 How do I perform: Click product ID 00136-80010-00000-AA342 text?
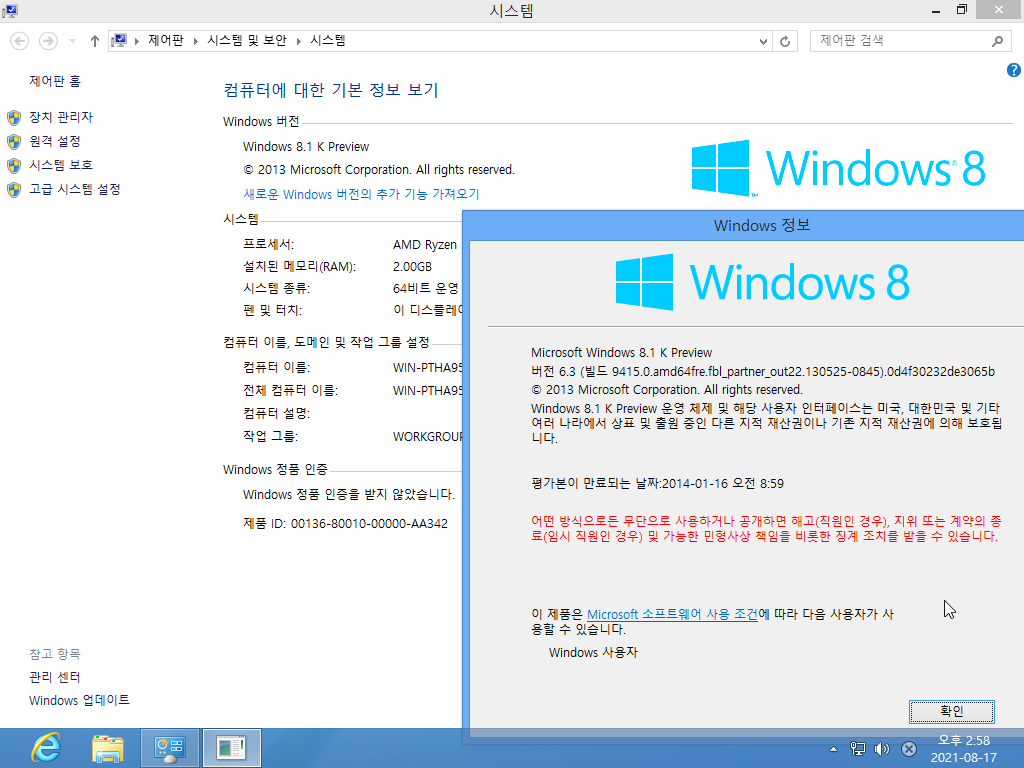[x=369, y=524]
